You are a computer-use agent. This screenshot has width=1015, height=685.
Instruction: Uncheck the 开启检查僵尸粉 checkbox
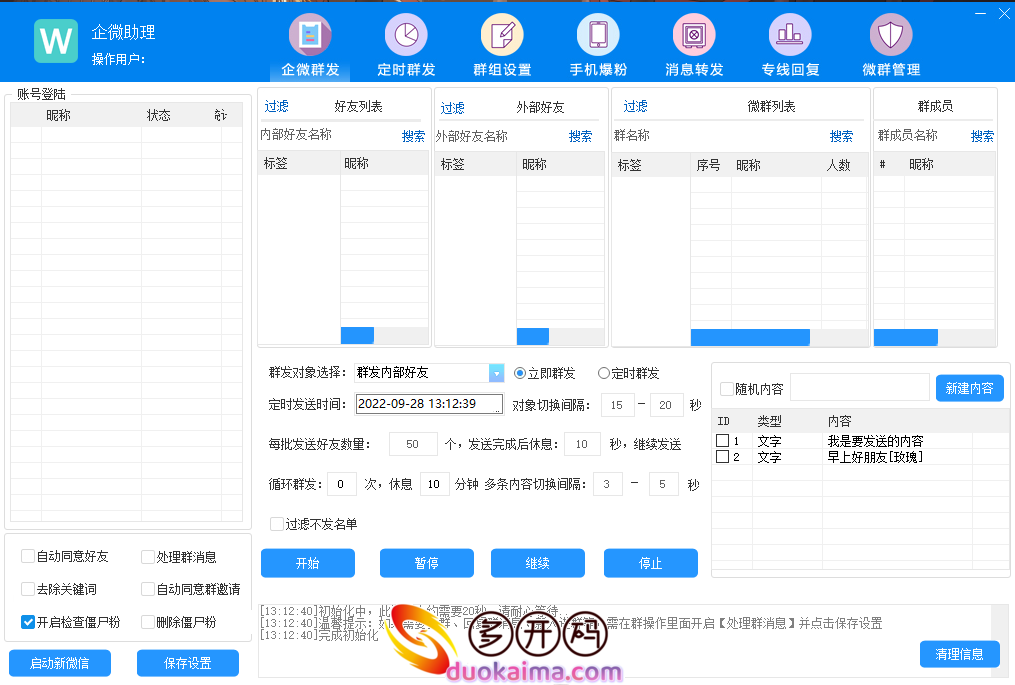28,622
